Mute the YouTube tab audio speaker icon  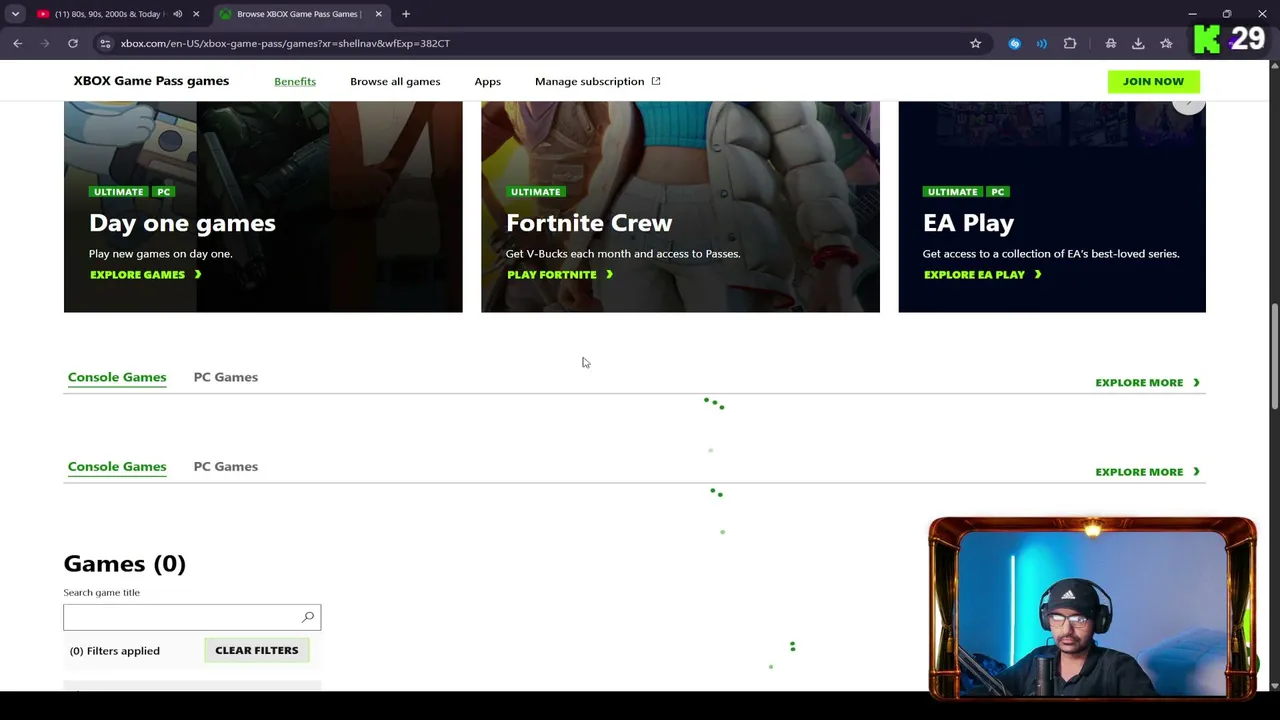[x=177, y=14]
